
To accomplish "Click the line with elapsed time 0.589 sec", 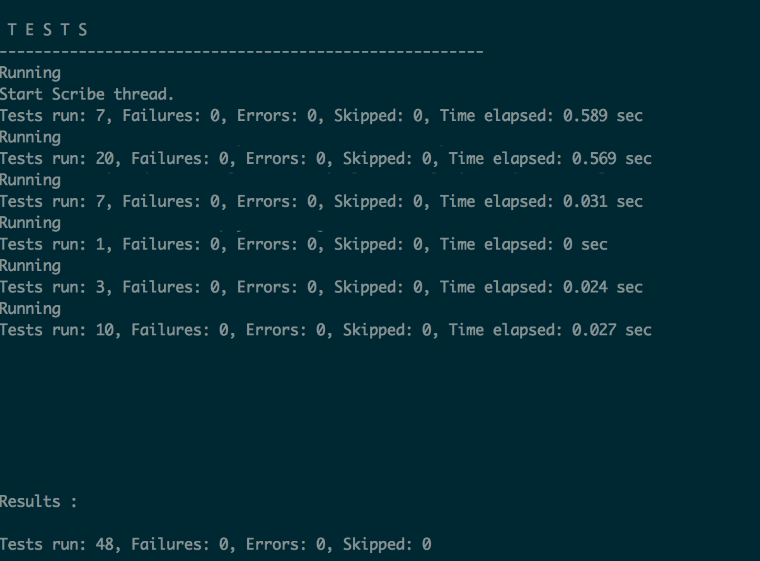I will [x=321, y=116].
